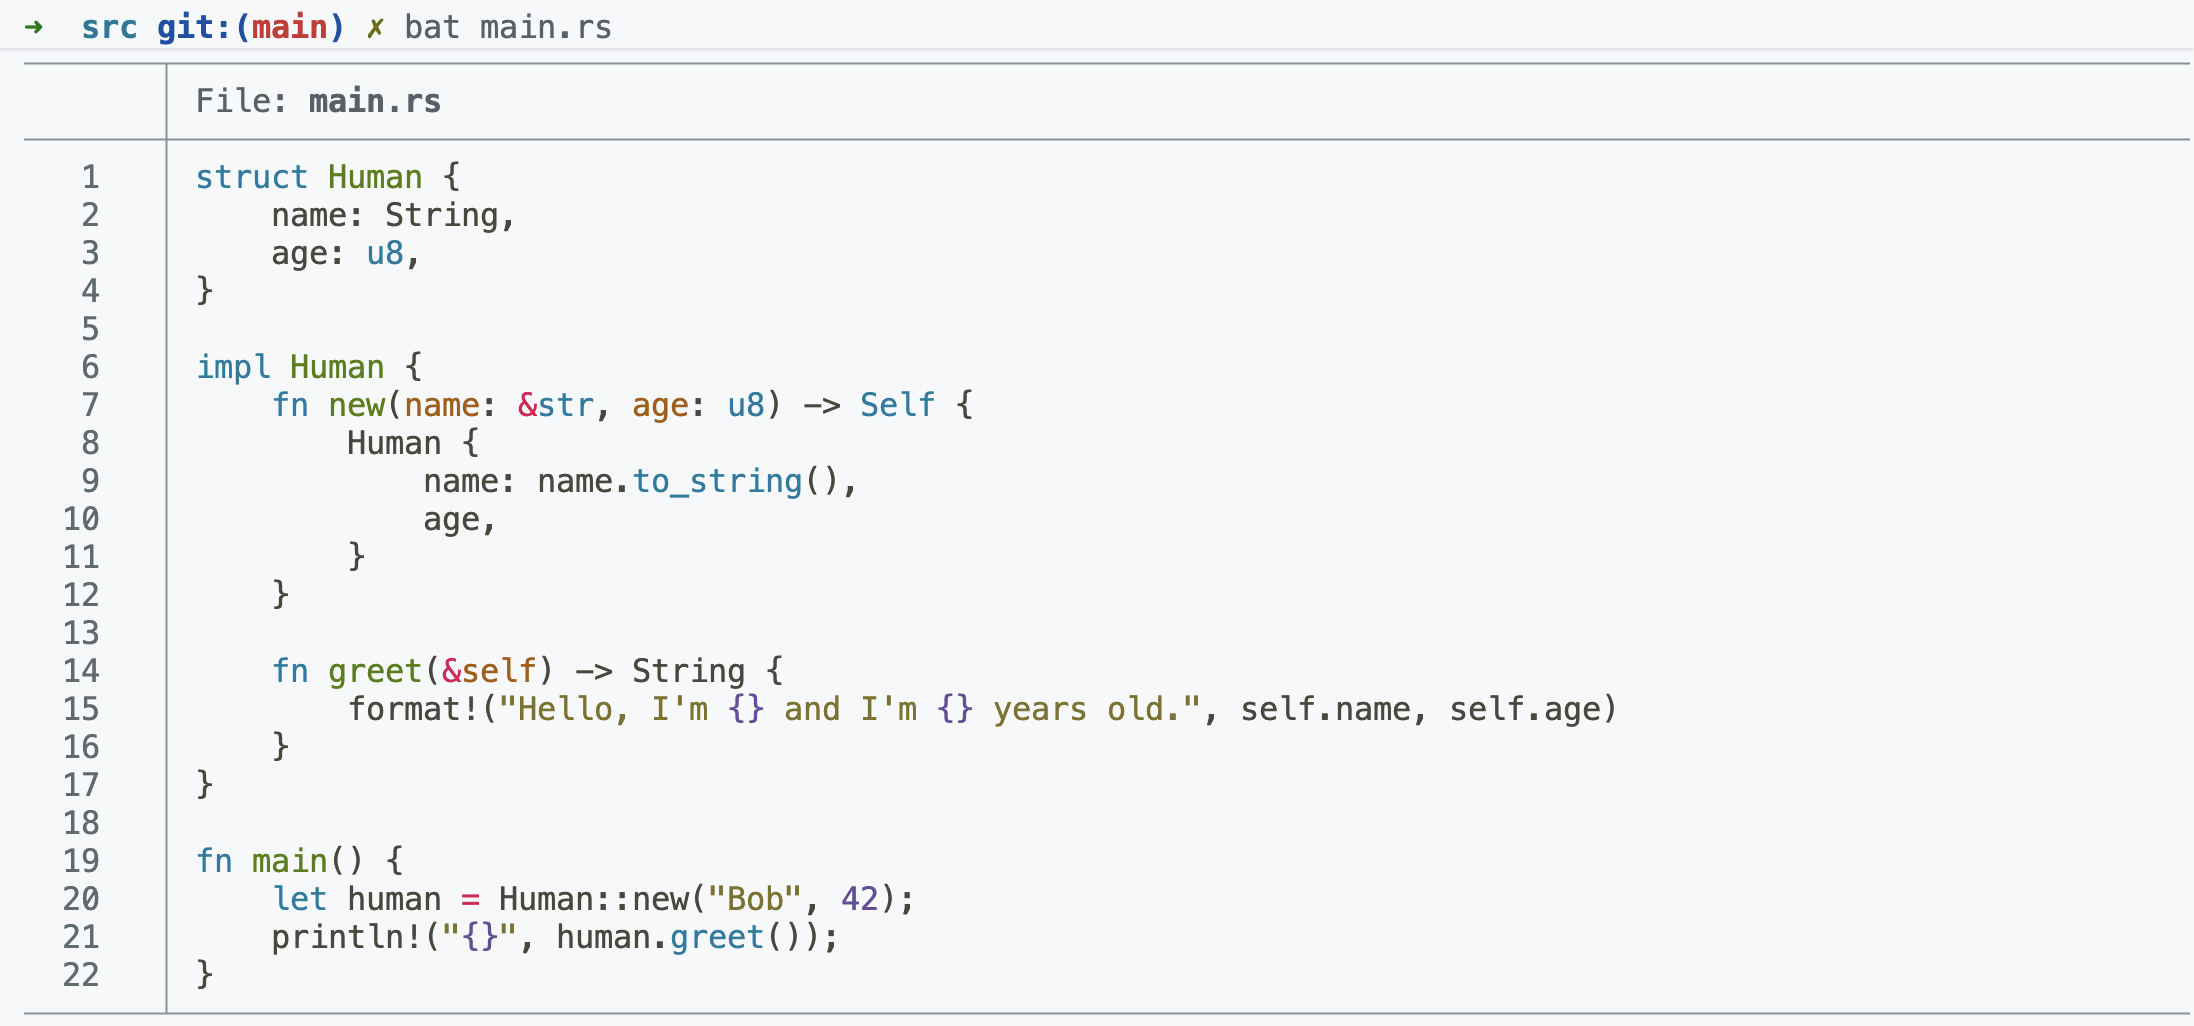The width and height of the screenshot is (2194, 1026).
Task: Click the 'src' directory name in prompt
Action: (x=109, y=27)
